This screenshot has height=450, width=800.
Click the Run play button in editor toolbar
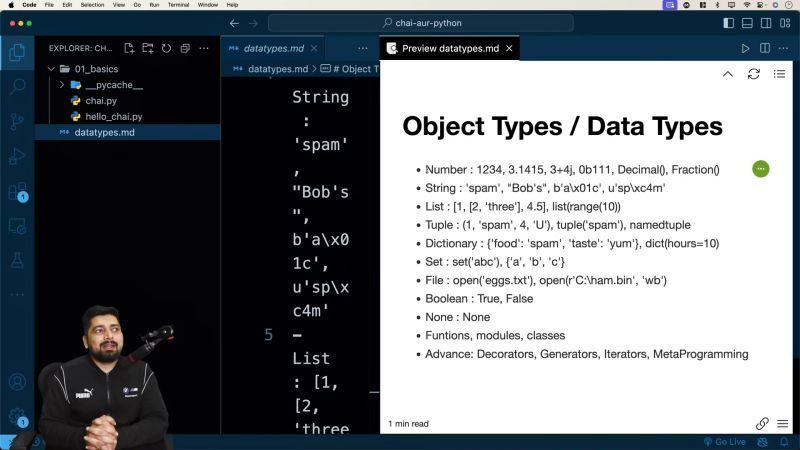[745, 47]
